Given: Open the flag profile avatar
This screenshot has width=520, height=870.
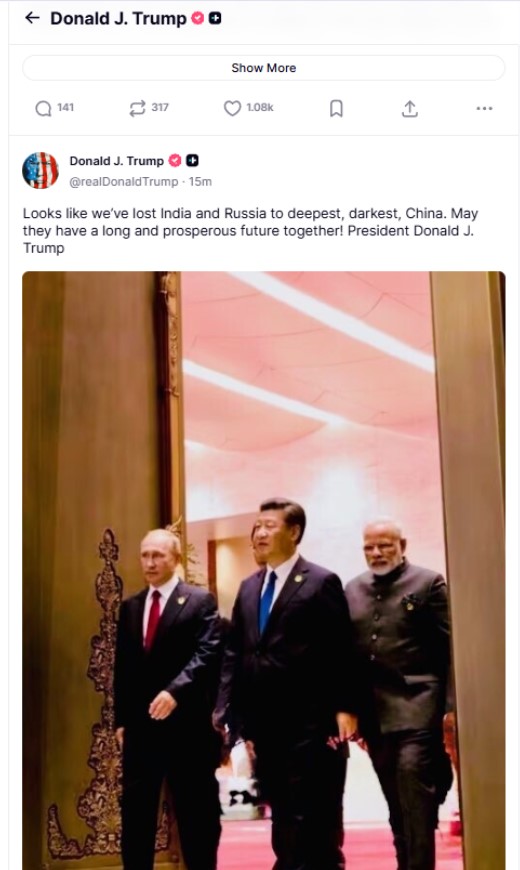Looking at the screenshot, I should pos(41,170).
